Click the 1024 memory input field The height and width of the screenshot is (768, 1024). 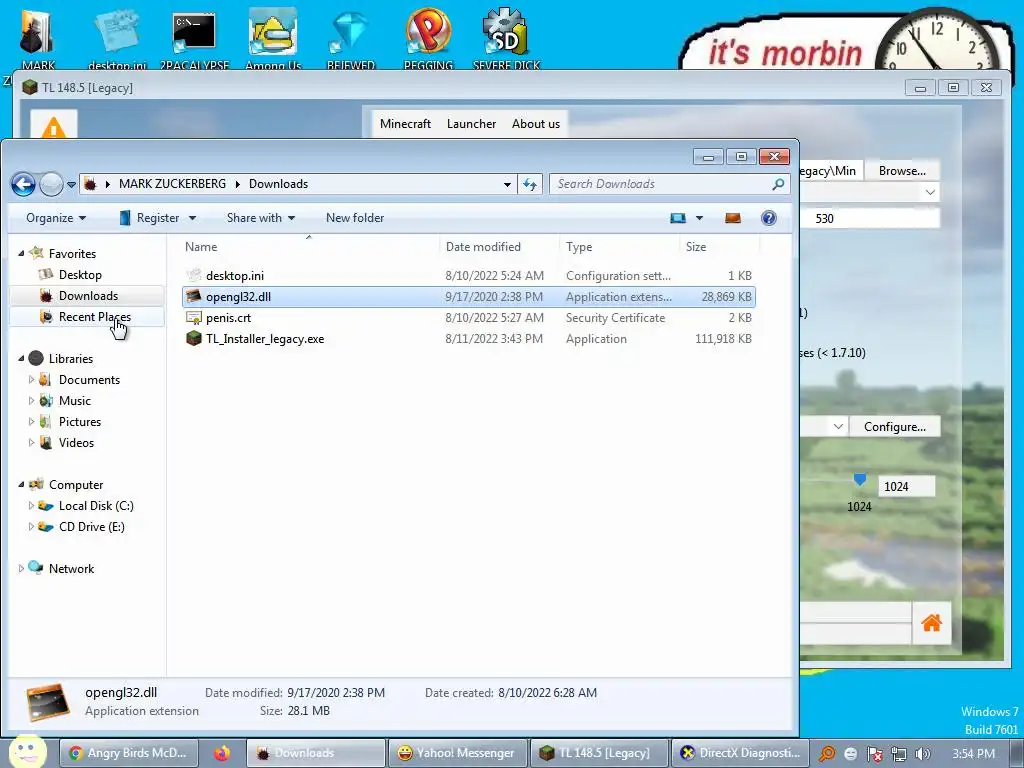(905, 487)
